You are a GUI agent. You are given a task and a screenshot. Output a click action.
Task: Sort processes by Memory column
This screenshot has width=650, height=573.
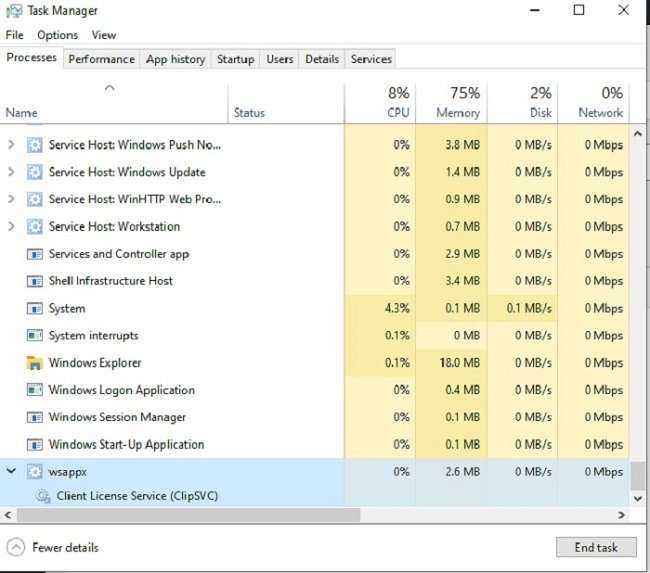click(451, 103)
